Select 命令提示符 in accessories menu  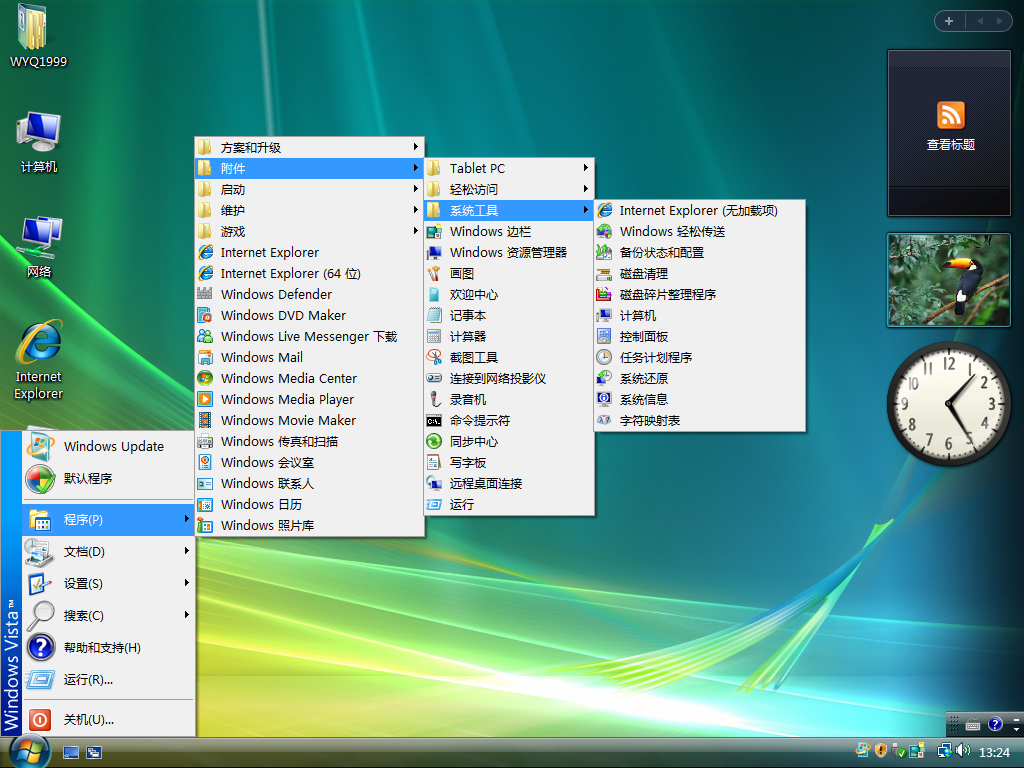pos(479,420)
